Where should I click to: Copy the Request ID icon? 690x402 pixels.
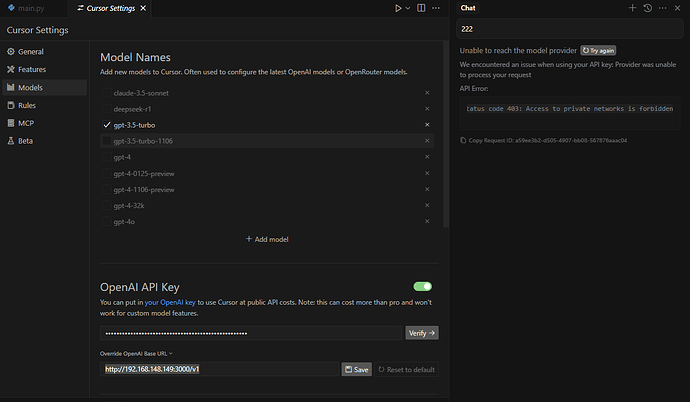[x=463, y=140]
